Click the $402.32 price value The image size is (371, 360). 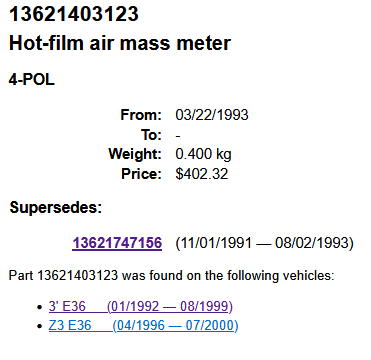(202, 174)
